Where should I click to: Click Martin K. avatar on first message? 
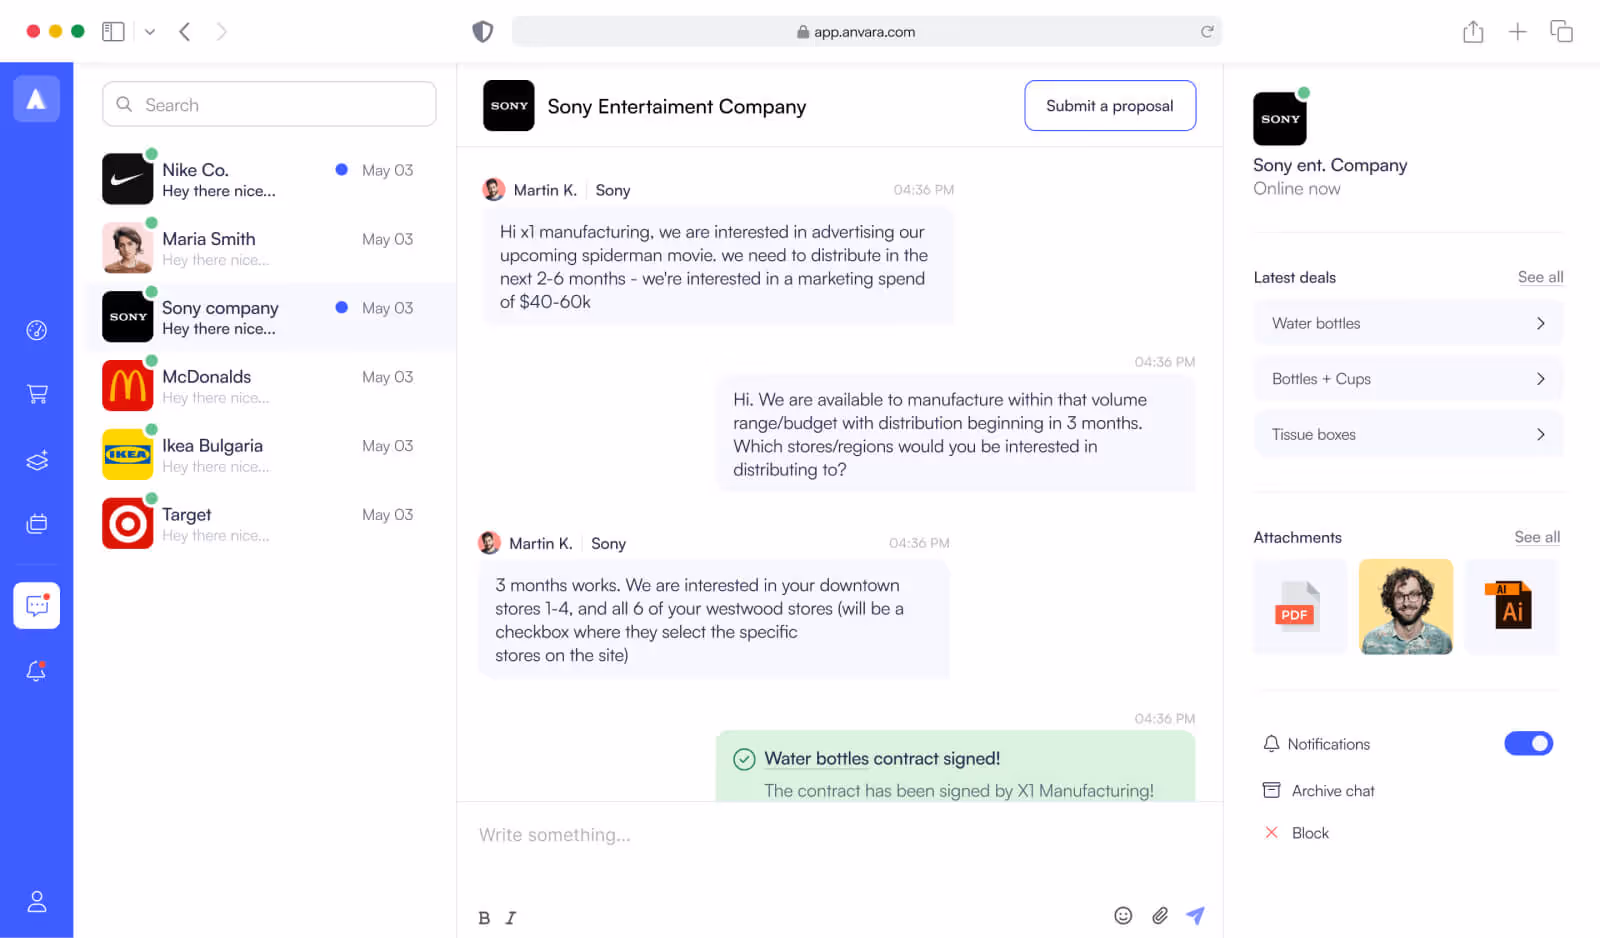(494, 189)
